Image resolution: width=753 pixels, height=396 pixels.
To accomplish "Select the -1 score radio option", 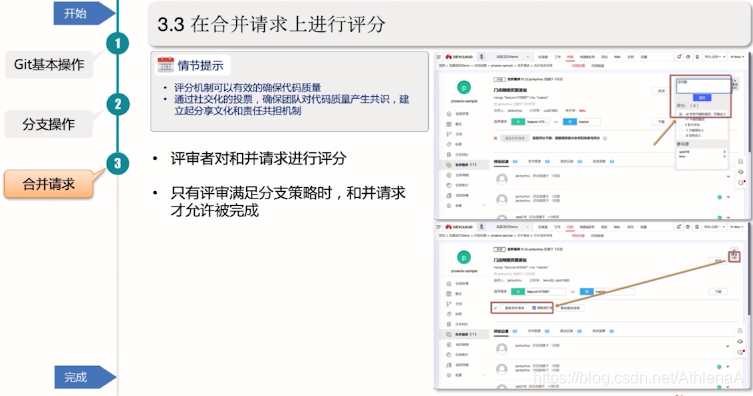I will pyautogui.click(x=680, y=130).
